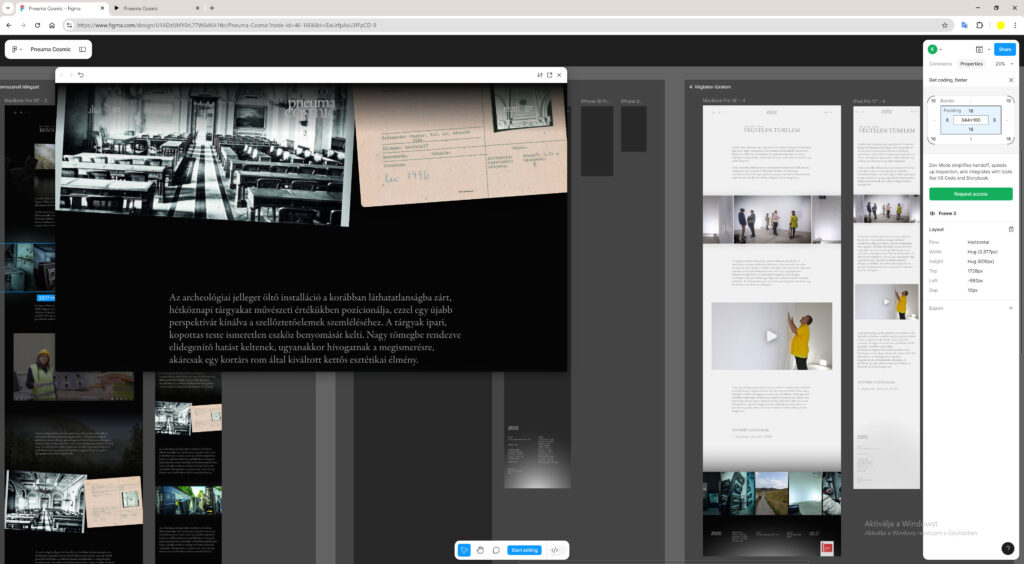Click the blue Share button
The width and height of the screenshot is (1024, 564).
(x=1004, y=49)
